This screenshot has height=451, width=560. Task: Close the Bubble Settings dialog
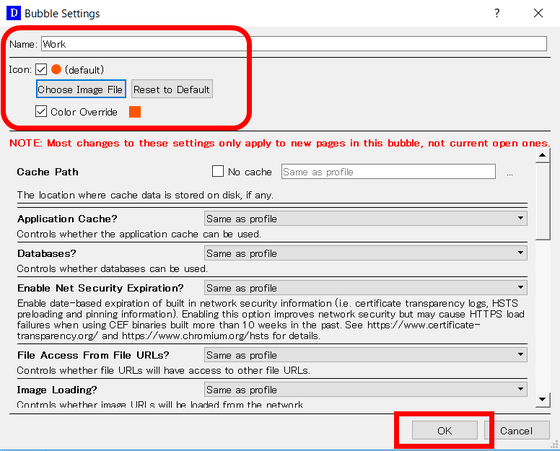point(538,13)
